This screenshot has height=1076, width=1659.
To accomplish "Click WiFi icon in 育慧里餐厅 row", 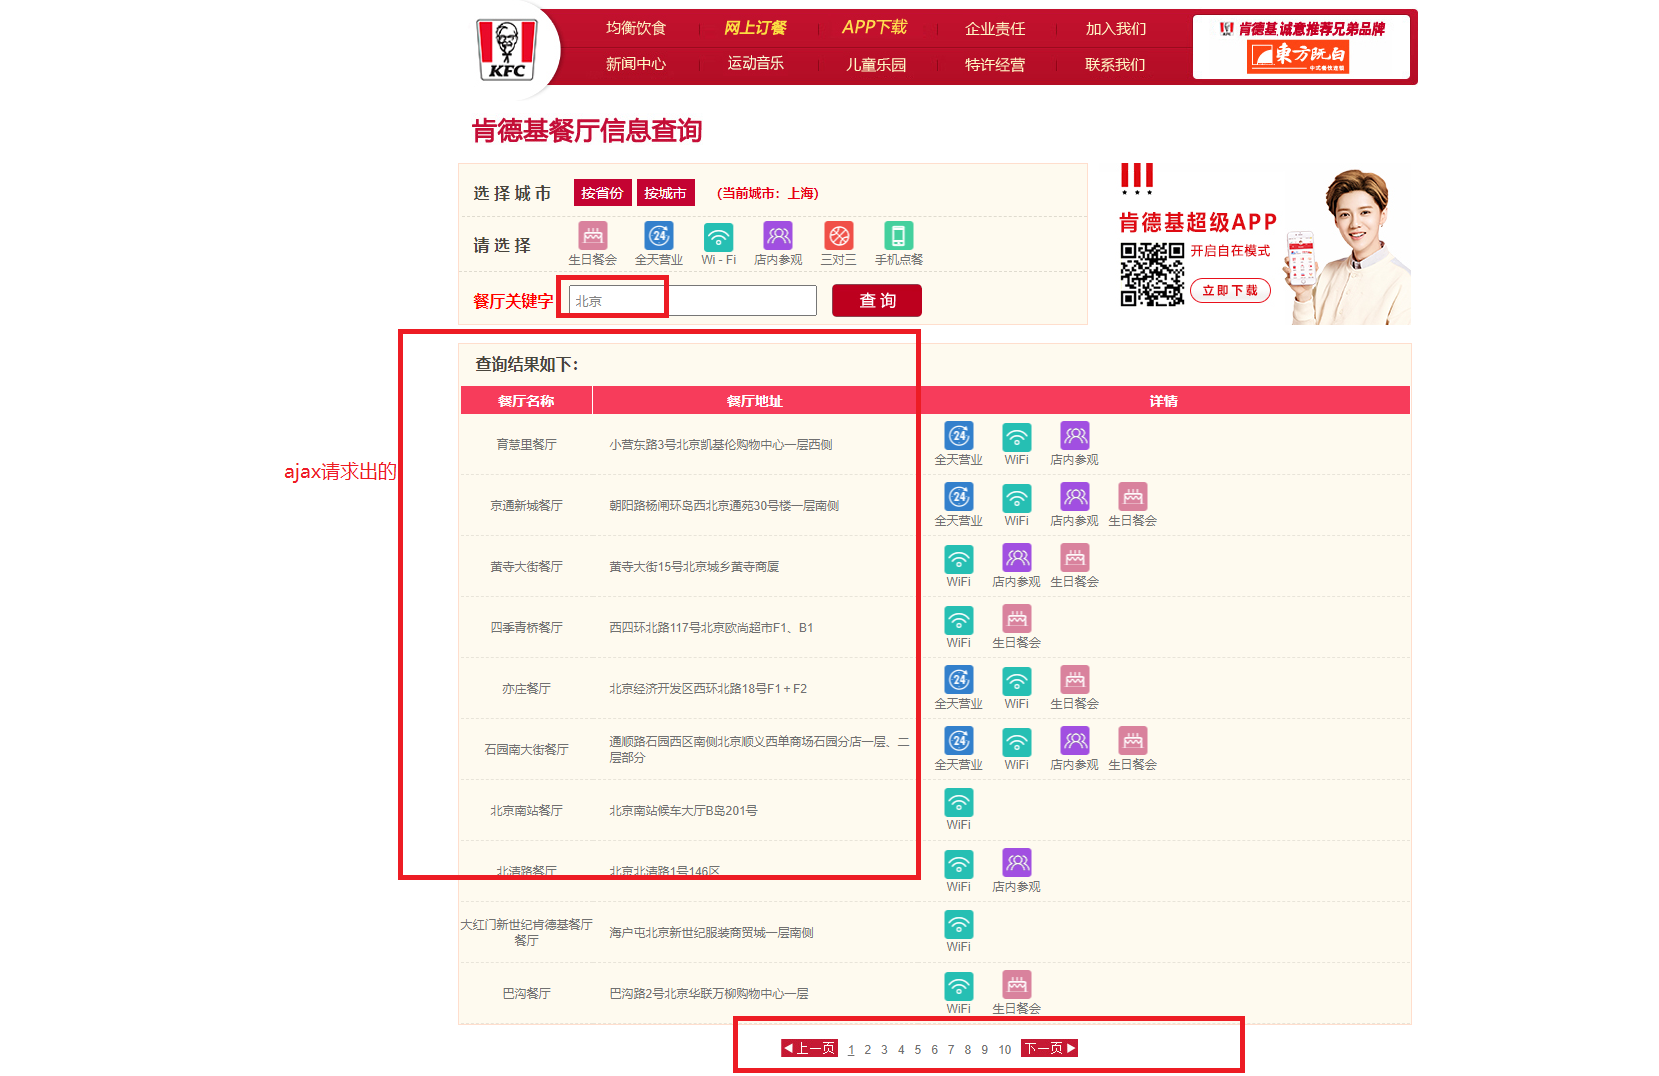I will pos(1017,436).
